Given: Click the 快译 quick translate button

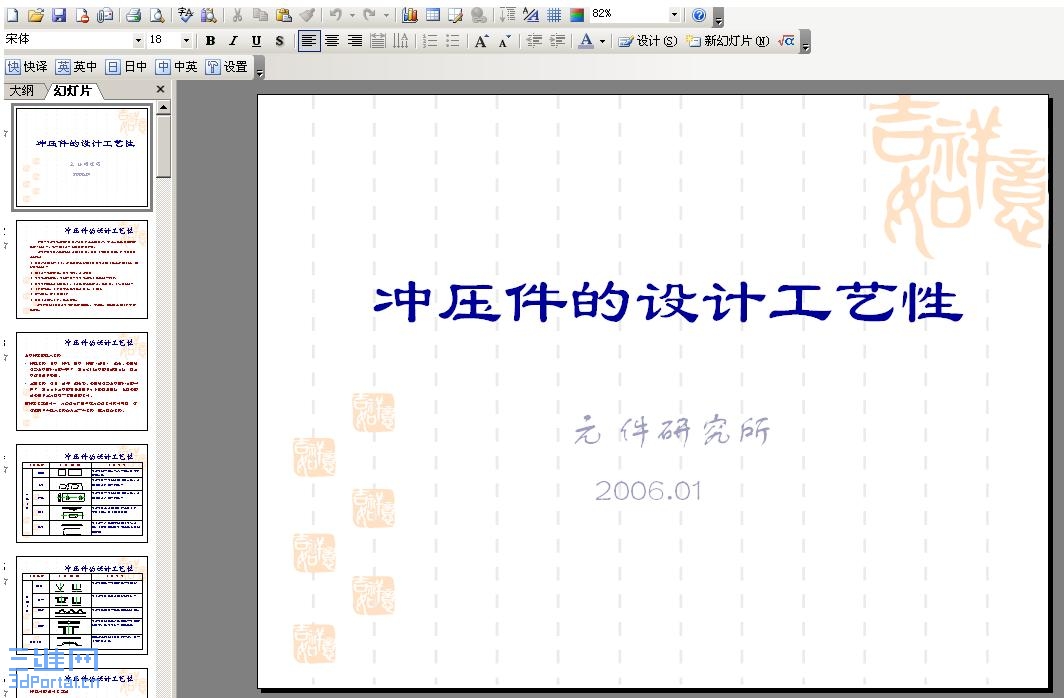Looking at the screenshot, I should (x=27, y=66).
